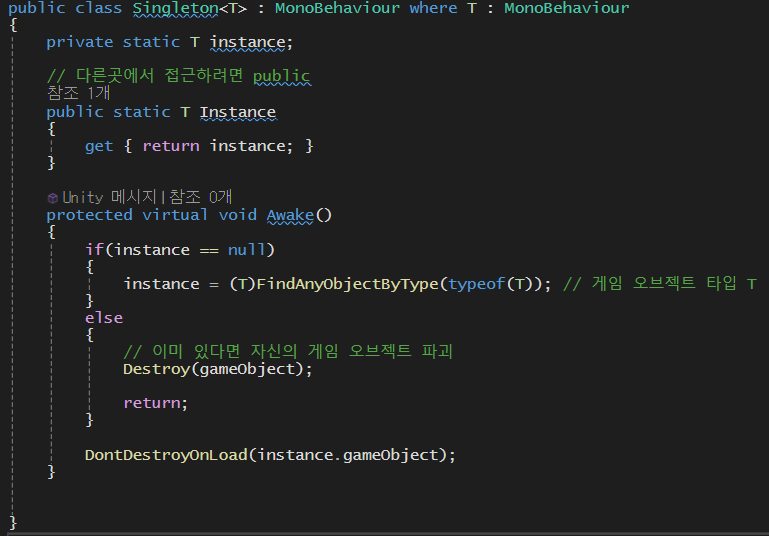Click the 'FindAnyObjectByType' method call
Screen dimensions: 769x536
click(x=347, y=284)
